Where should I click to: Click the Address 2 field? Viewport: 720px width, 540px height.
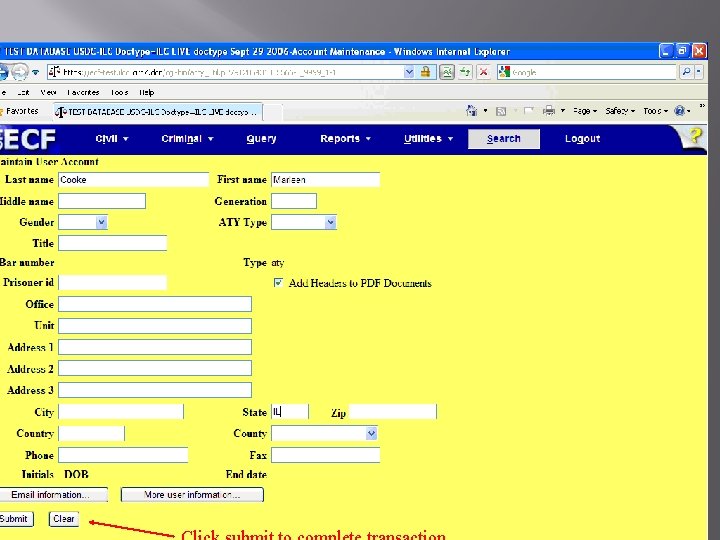point(155,368)
